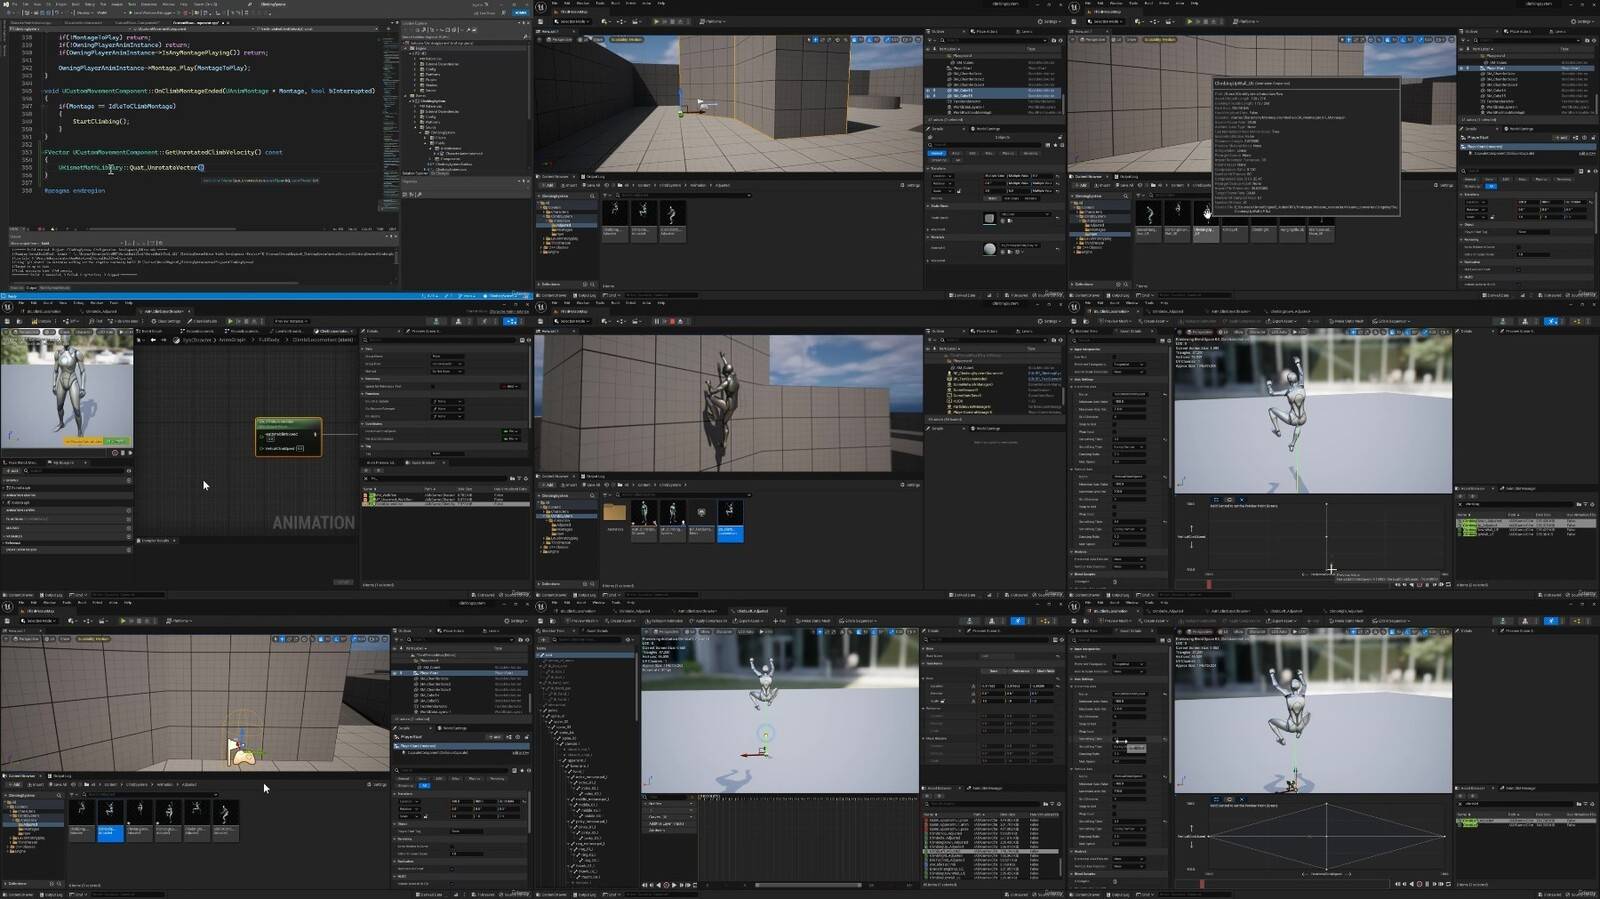Select the blue highlighted asset thumbnail in the Player Start editor
This screenshot has width=1600, height=899.
[110, 821]
